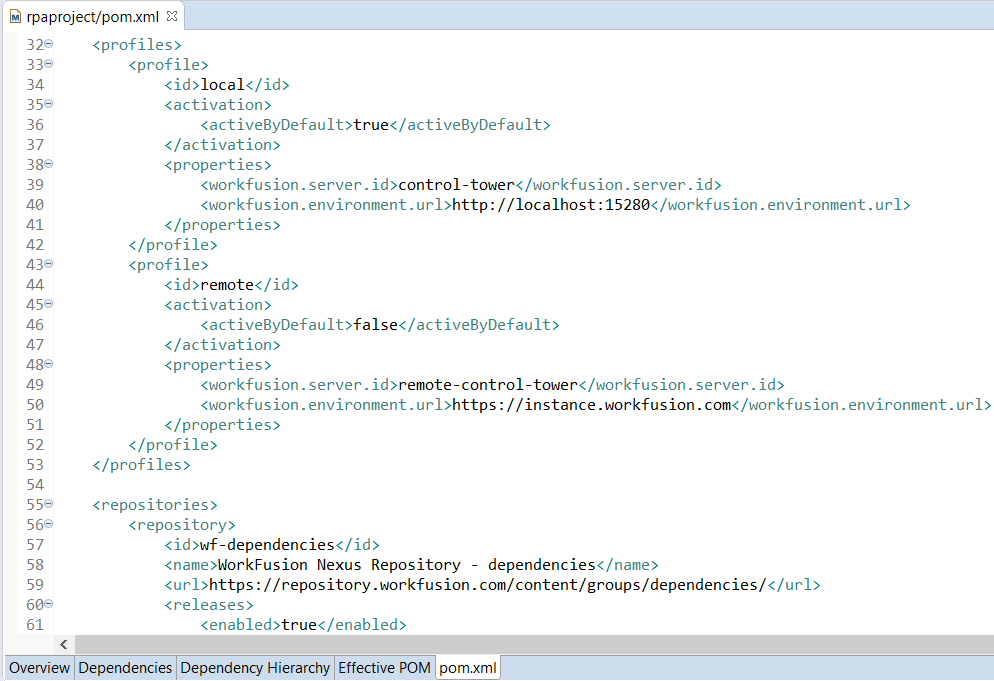The width and height of the screenshot is (994, 681).
Task: Collapse the properties block at line 38
Action: [x=49, y=164]
